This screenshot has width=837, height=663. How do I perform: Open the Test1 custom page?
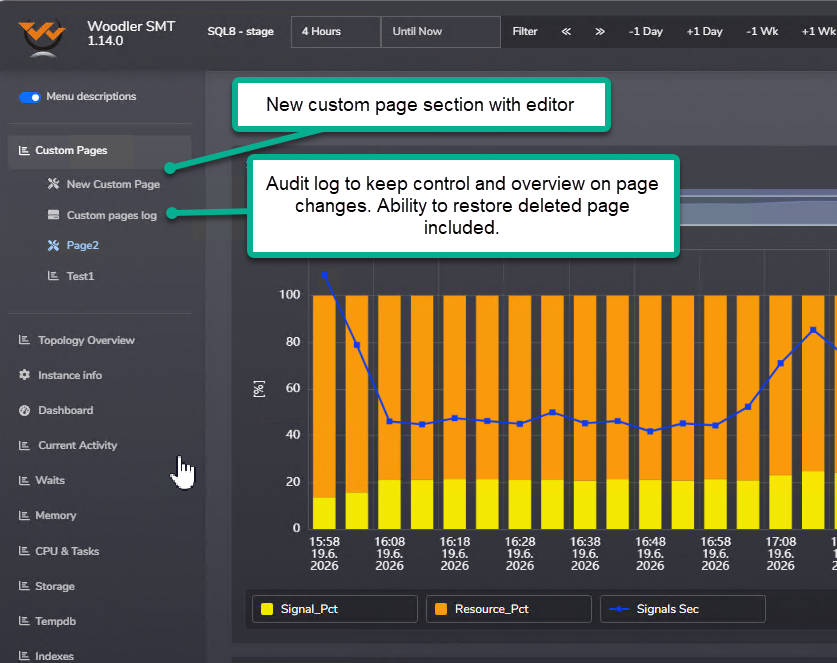[80, 276]
